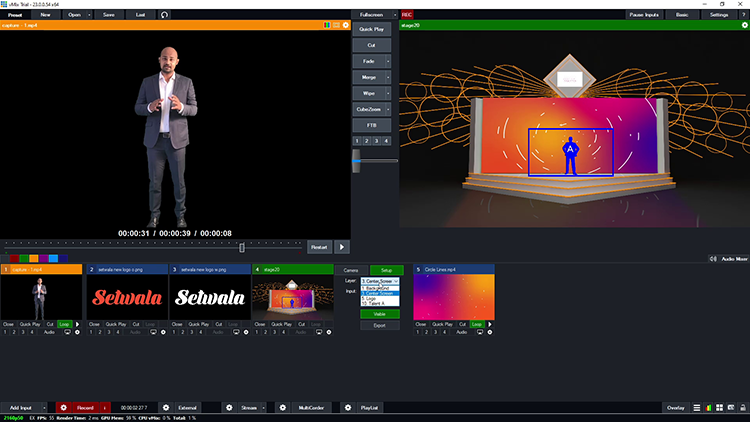Viewport: 750px width, 422px height.
Task: Toggle Loop on capture-1.mp4 input
Action: (x=64, y=325)
